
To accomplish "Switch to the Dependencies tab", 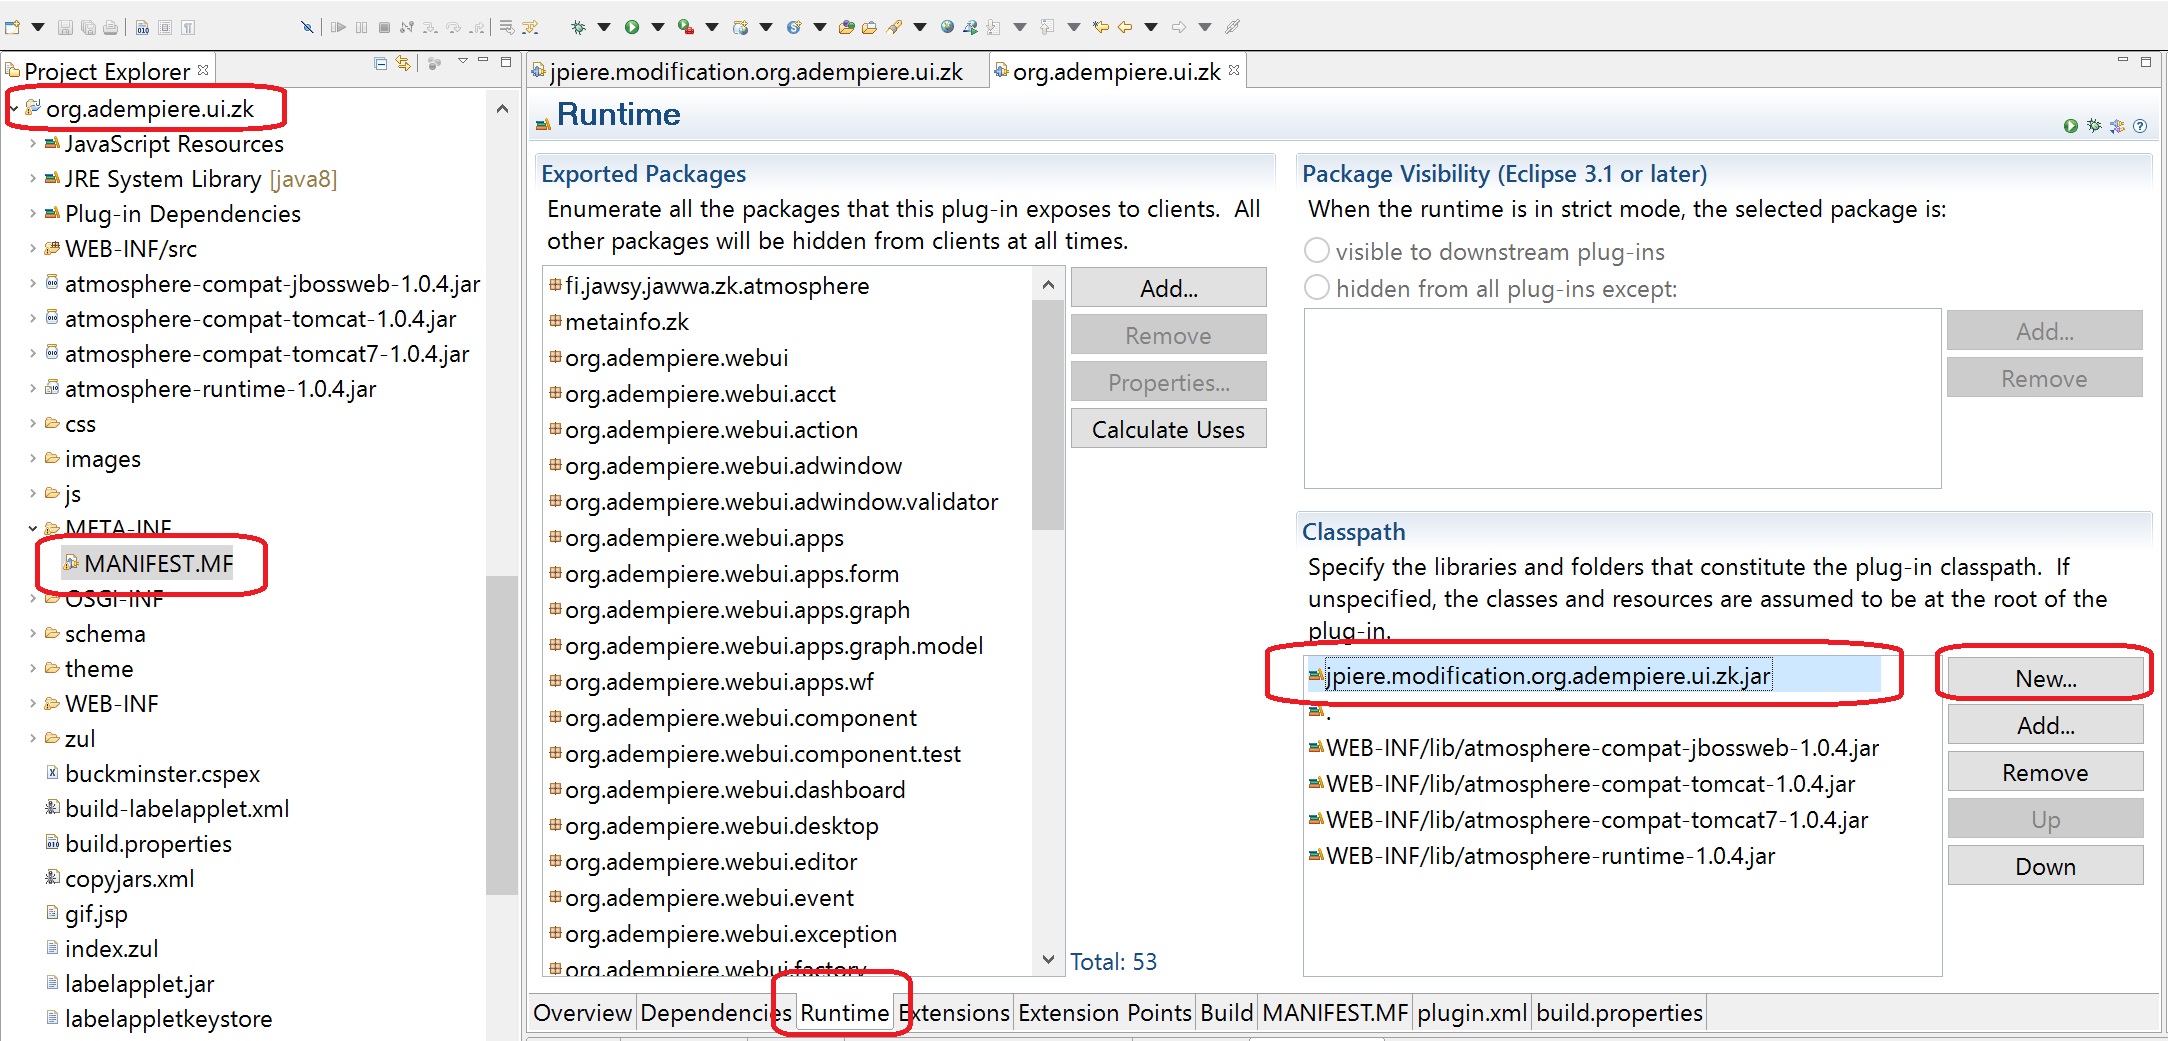I will (x=715, y=1013).
